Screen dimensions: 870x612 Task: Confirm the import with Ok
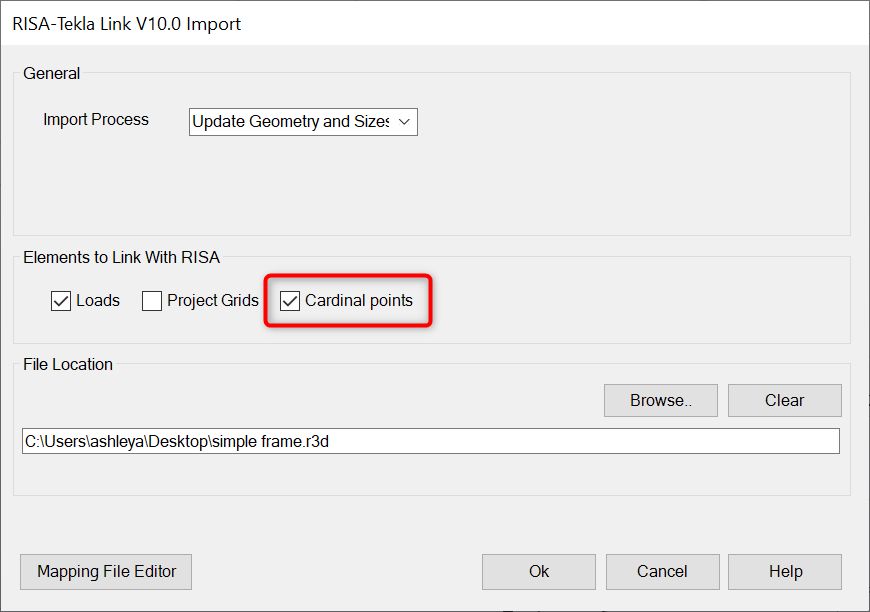(x=539, y=572)
